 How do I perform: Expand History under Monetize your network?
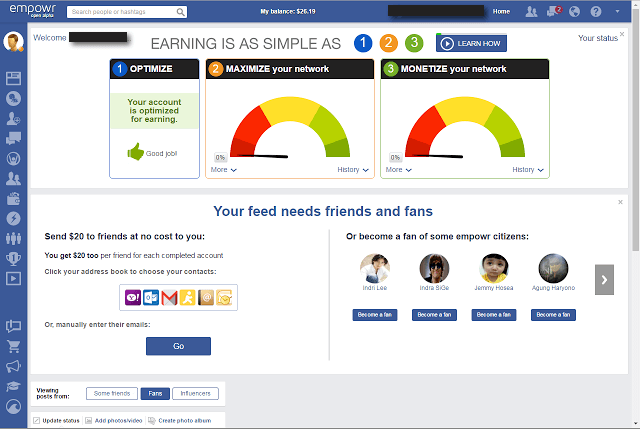coord(528,170)
